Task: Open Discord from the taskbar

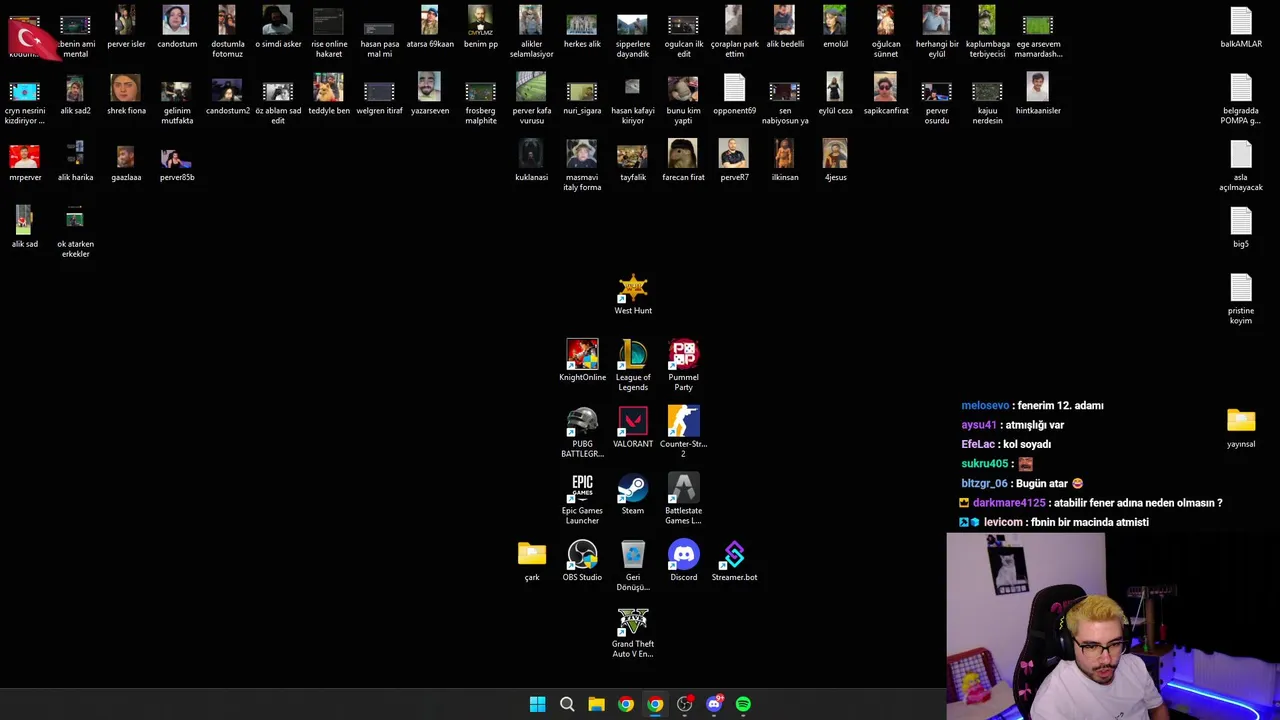Action: (x=714, y=704)
